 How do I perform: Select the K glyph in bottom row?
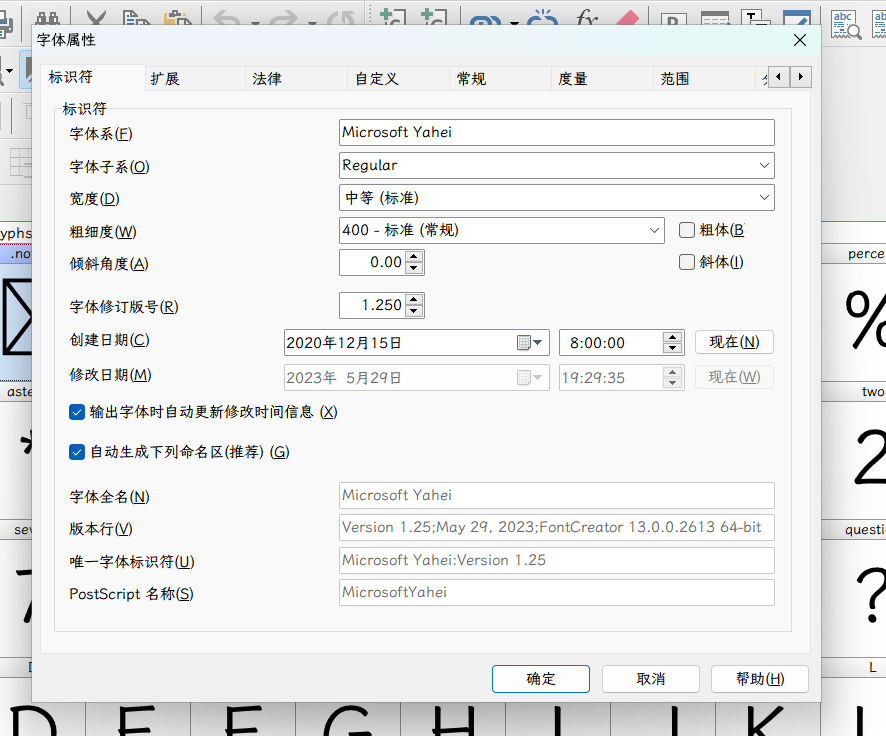[x=768, y=719]
